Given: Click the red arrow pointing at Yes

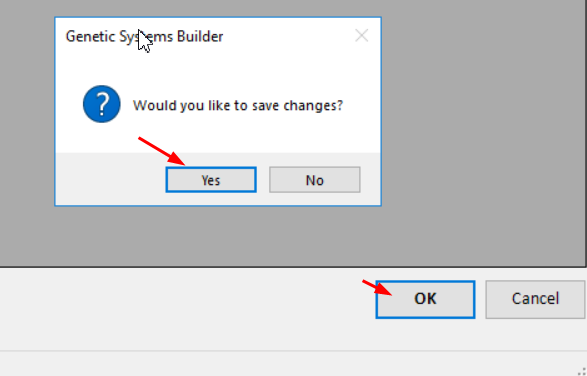Looking at the screenshot, I should click(x=162, y=151).
